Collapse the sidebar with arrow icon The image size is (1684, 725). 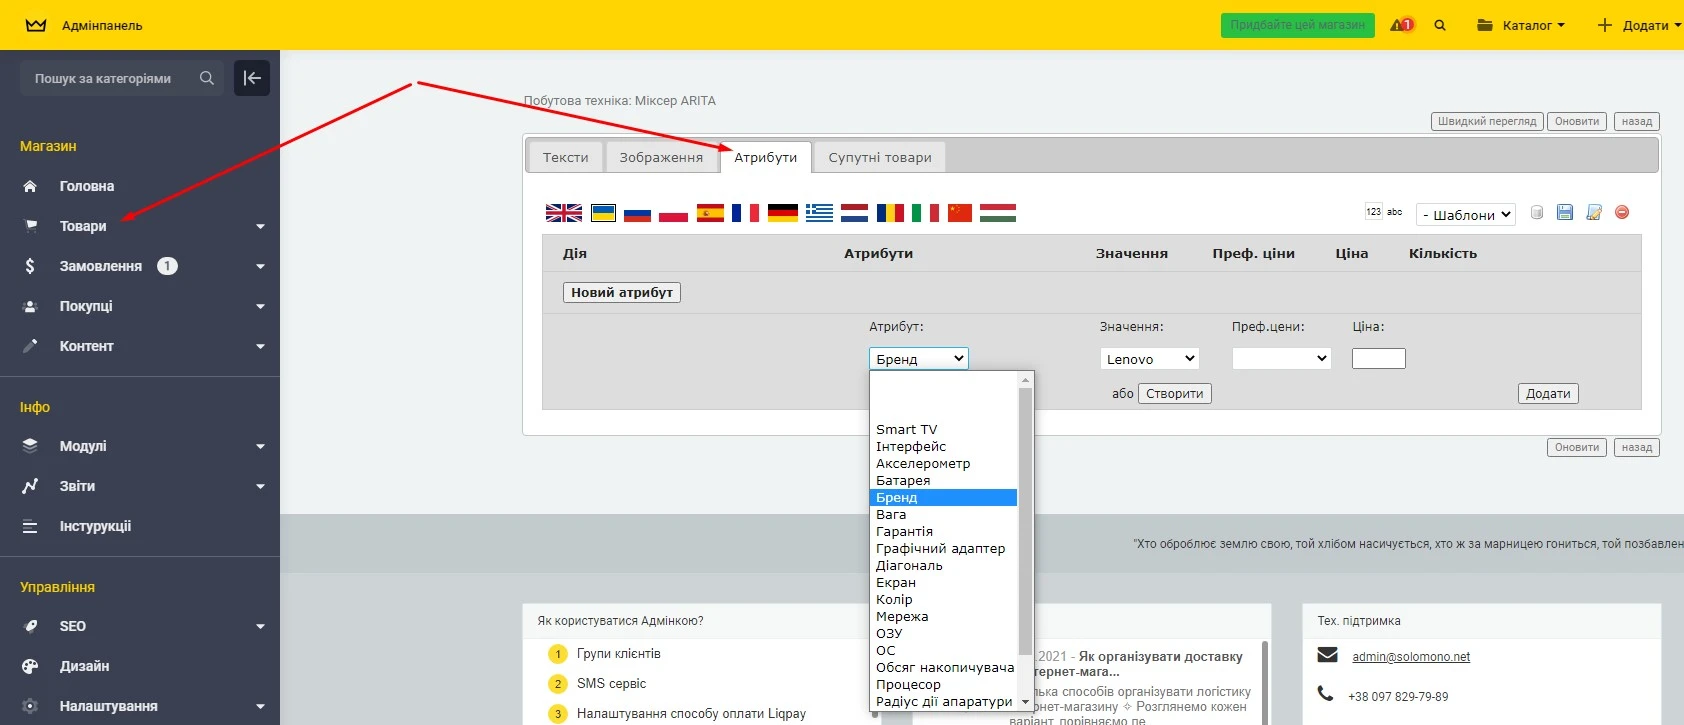point(252,78)
